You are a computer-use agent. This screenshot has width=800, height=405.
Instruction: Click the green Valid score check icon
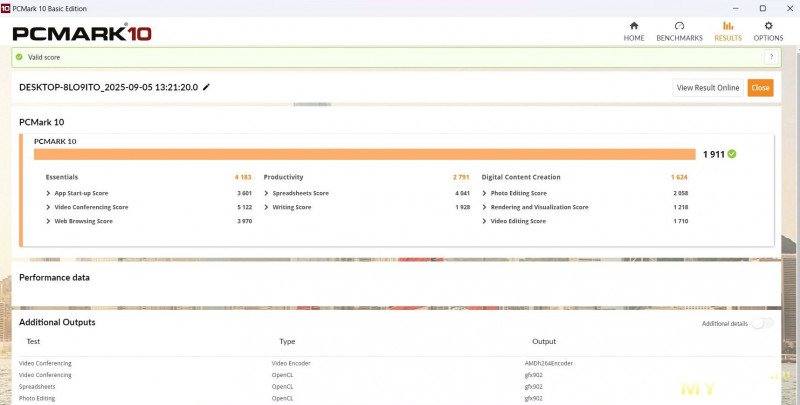tap(19, 57)
